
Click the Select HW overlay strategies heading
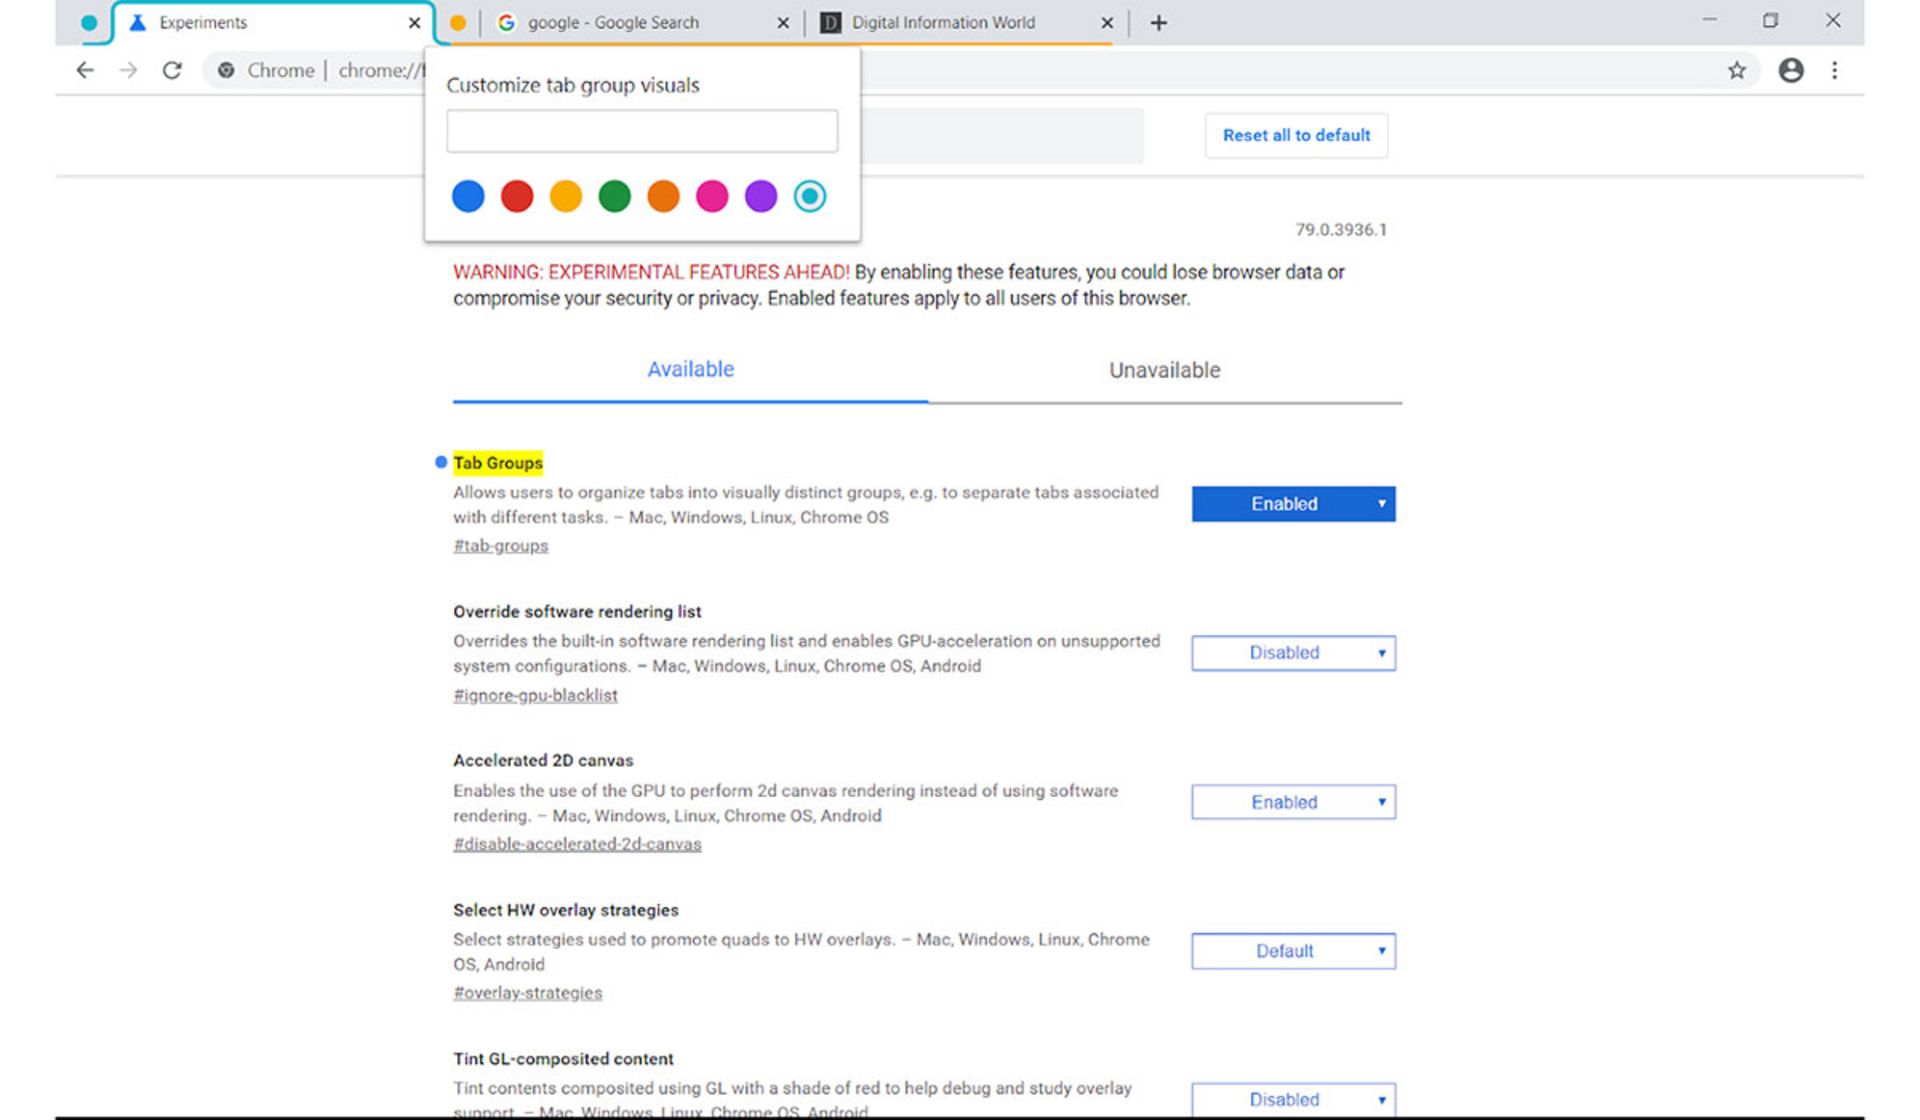click(x=566, y=910)
